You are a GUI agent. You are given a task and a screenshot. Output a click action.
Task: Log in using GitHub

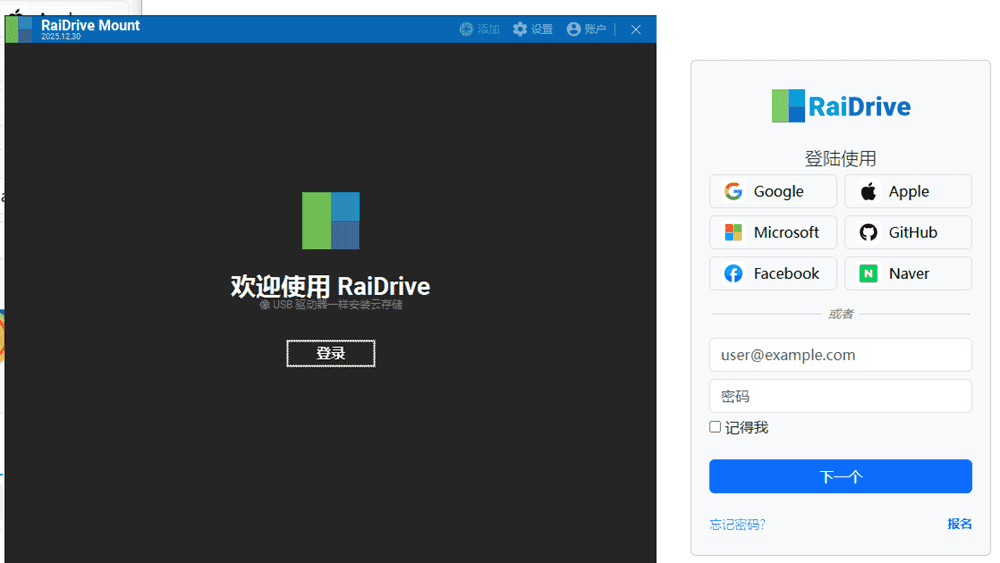coord(907,232)
